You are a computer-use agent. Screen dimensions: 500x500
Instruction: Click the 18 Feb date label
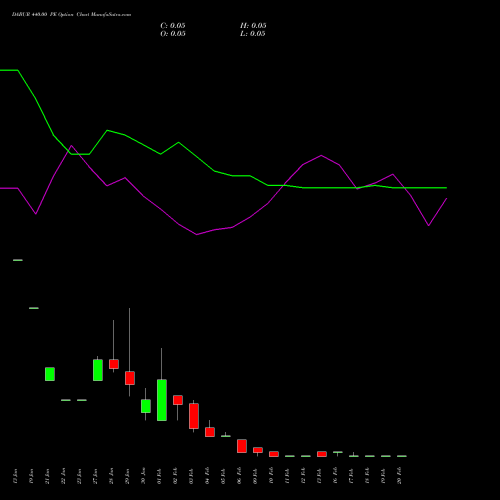(x=368, y=476)
